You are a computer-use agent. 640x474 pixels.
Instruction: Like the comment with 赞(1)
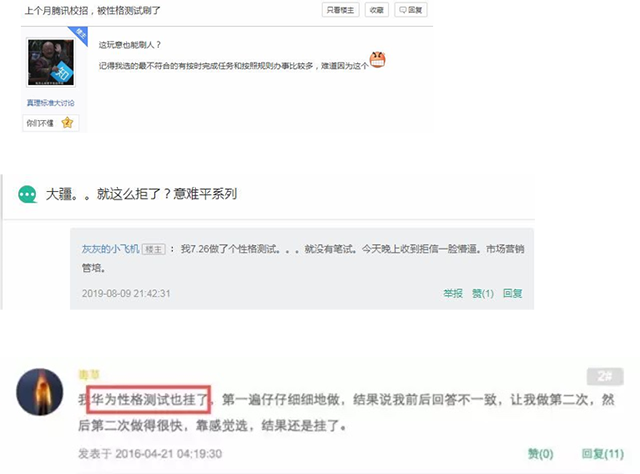click(483, 293)
